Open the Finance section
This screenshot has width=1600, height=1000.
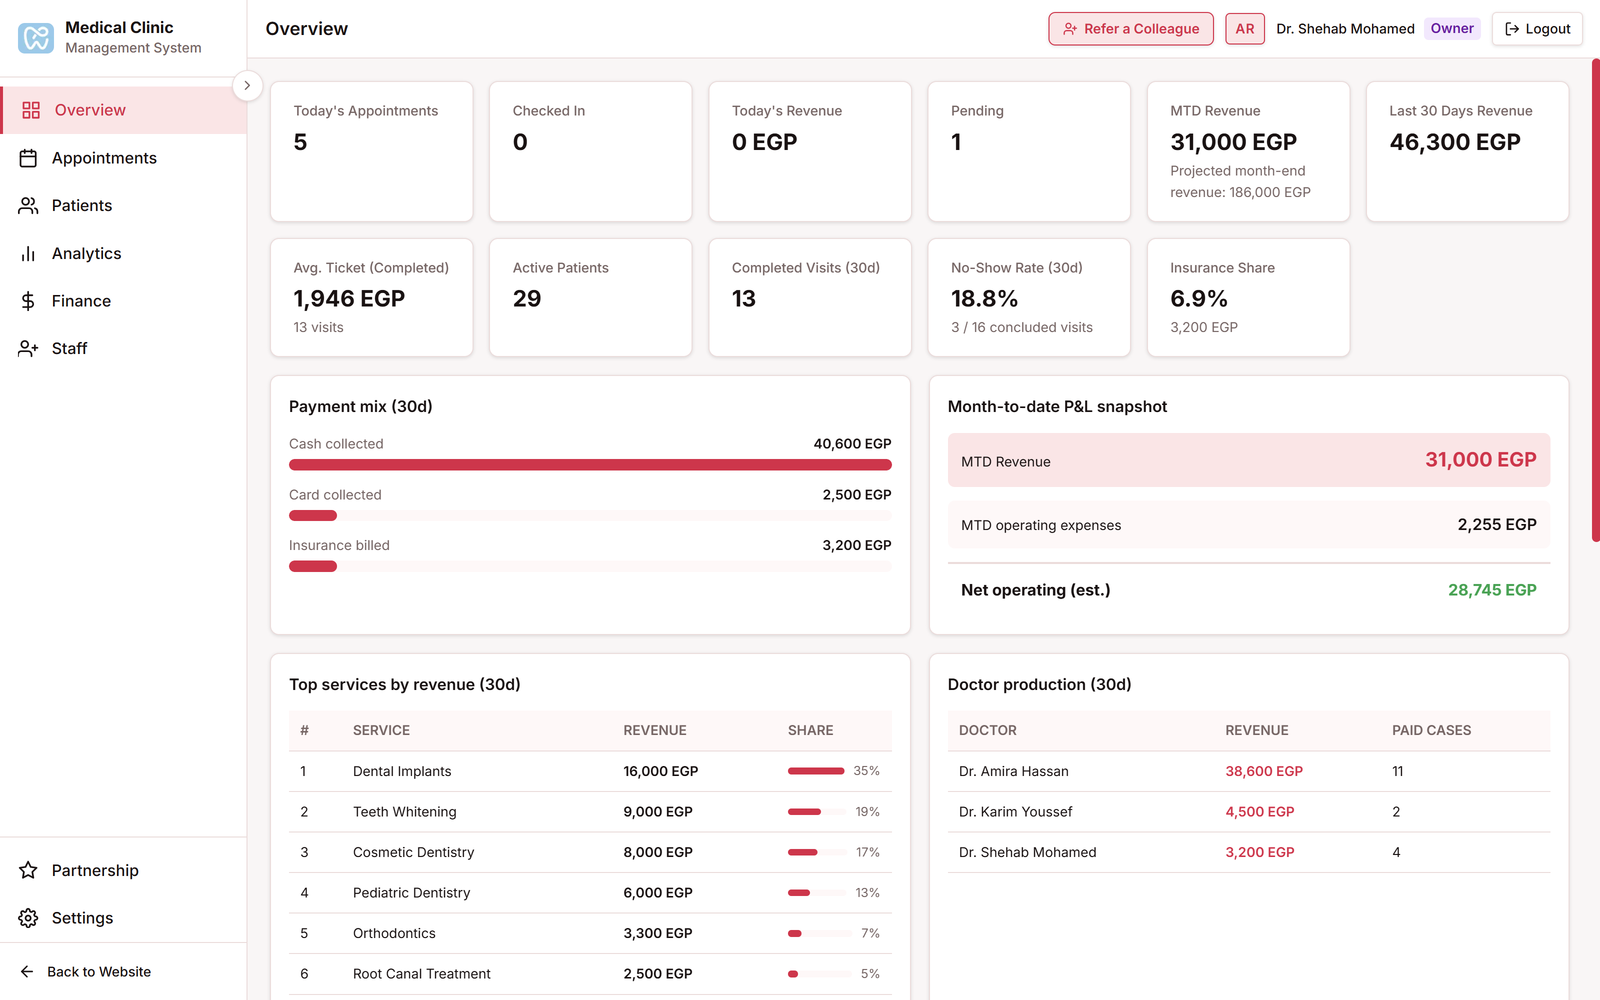(x=124, y=301)
